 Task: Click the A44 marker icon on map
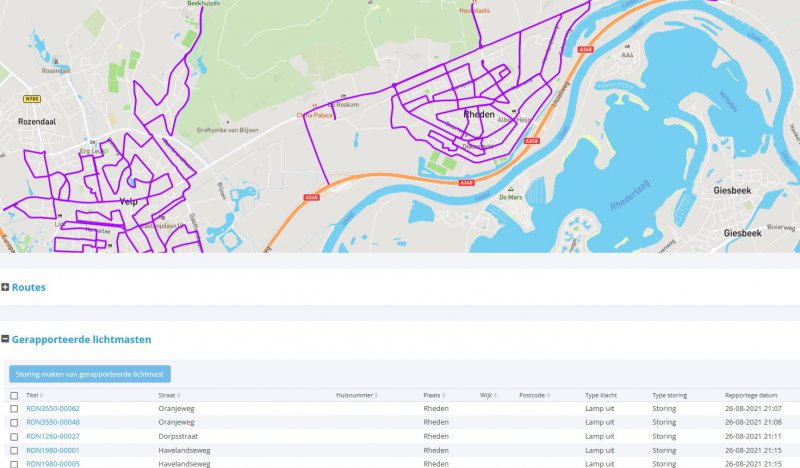627,47
